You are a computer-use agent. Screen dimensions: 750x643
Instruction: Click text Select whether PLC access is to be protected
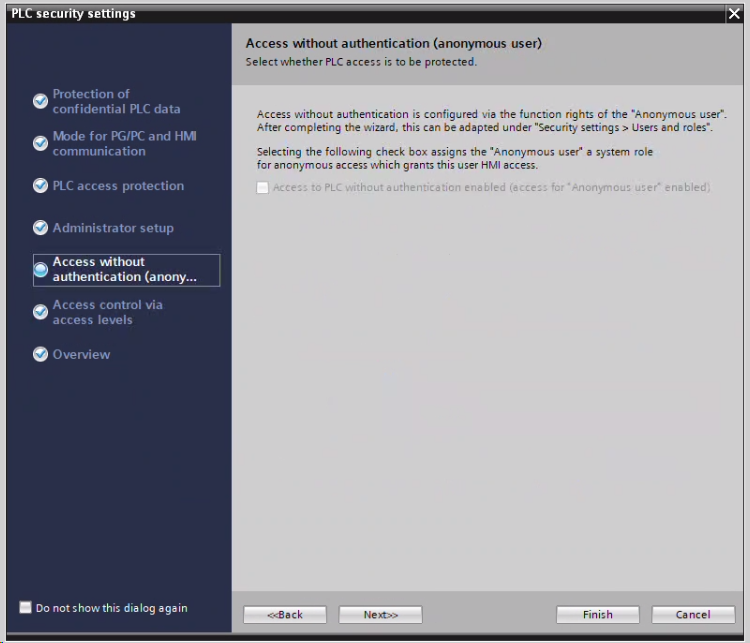click(x=361, y=62)
